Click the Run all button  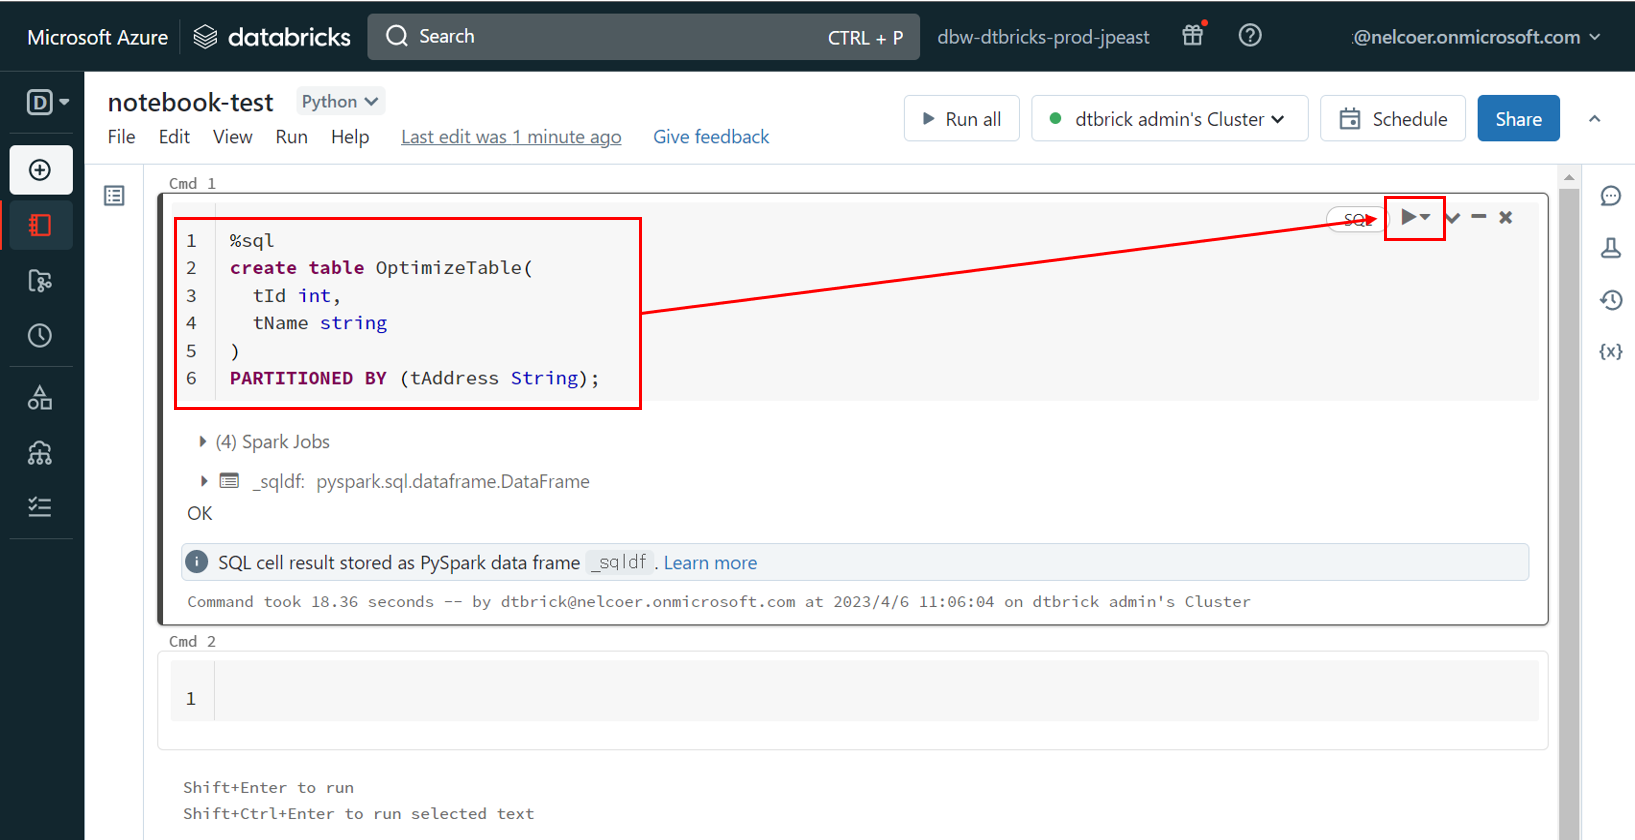[x=960, y=119]
